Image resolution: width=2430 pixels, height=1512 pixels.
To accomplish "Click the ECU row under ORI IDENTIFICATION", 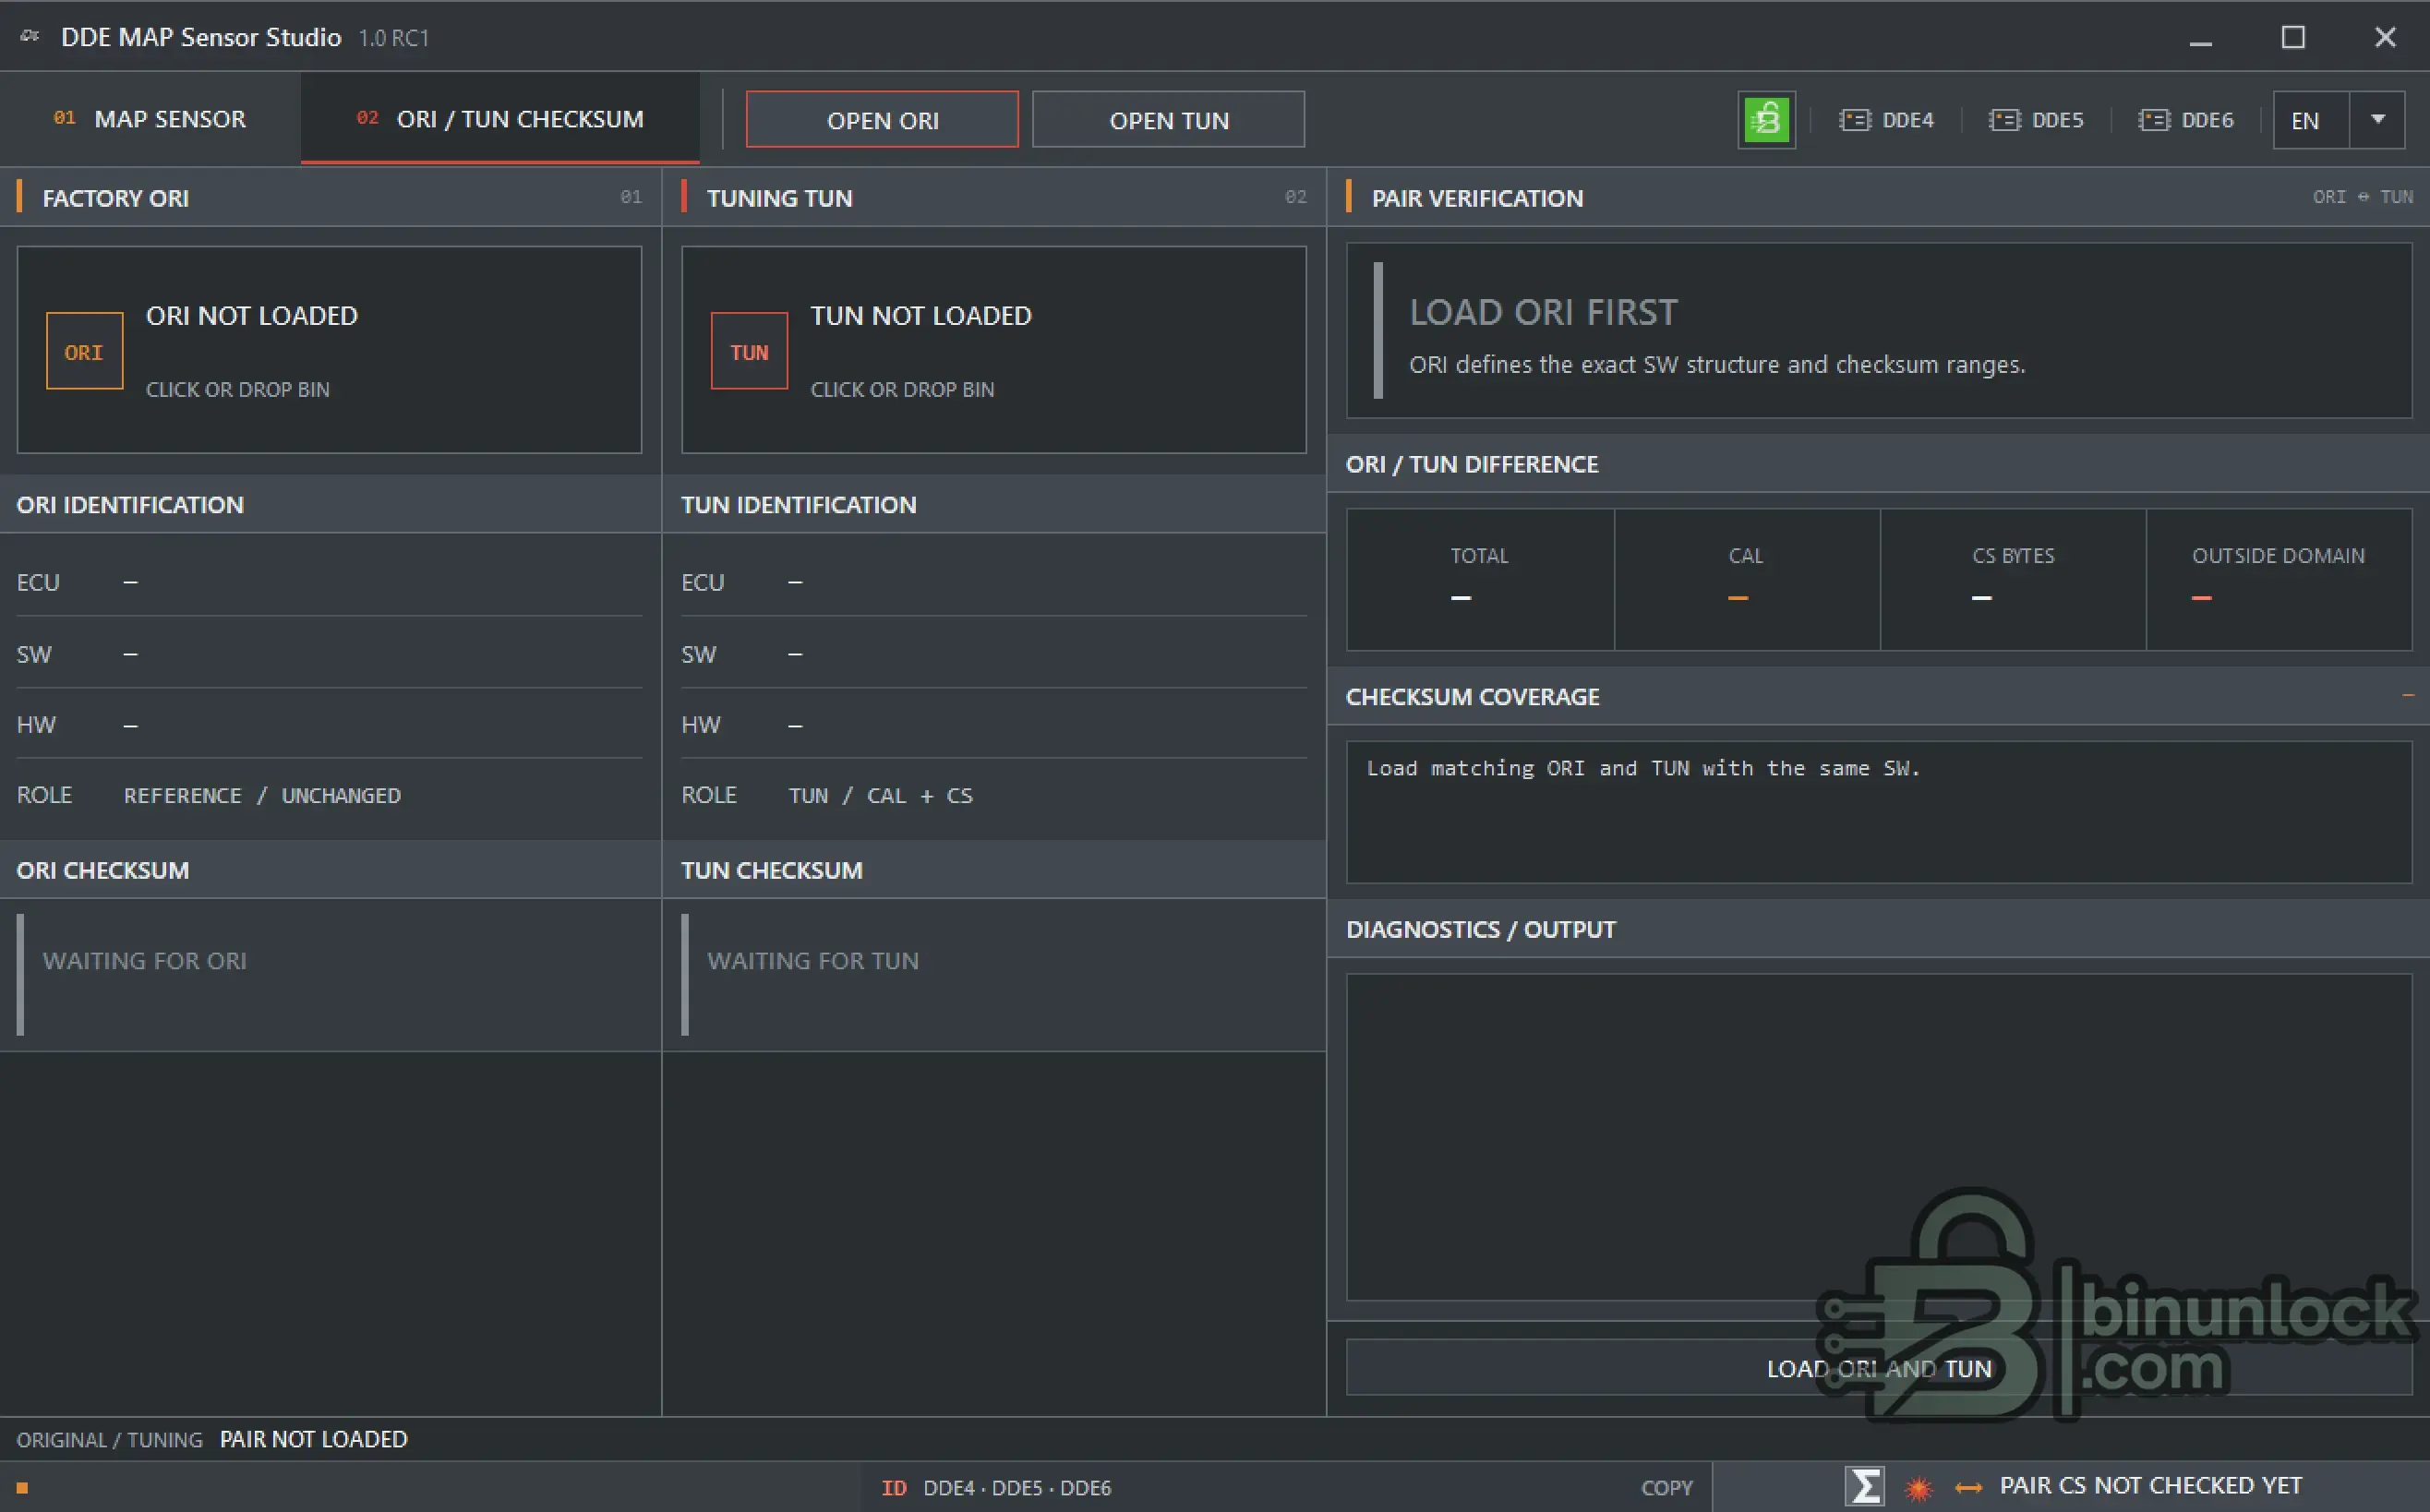I will [329, 582].
